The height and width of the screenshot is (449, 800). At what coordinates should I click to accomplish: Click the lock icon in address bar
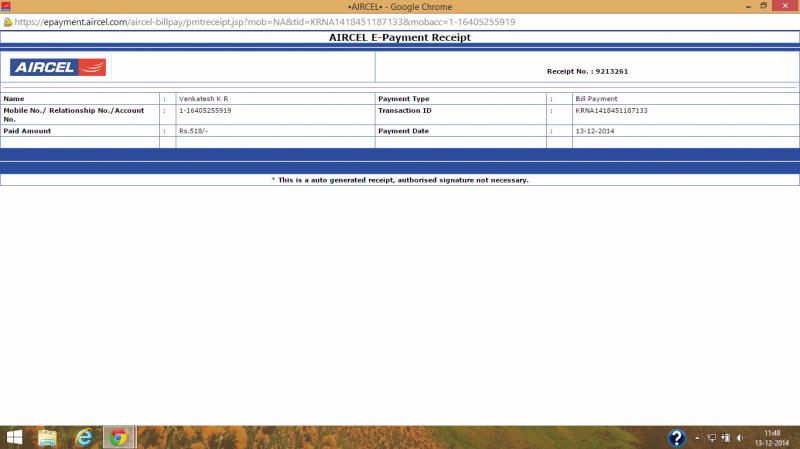pos(8,22)
